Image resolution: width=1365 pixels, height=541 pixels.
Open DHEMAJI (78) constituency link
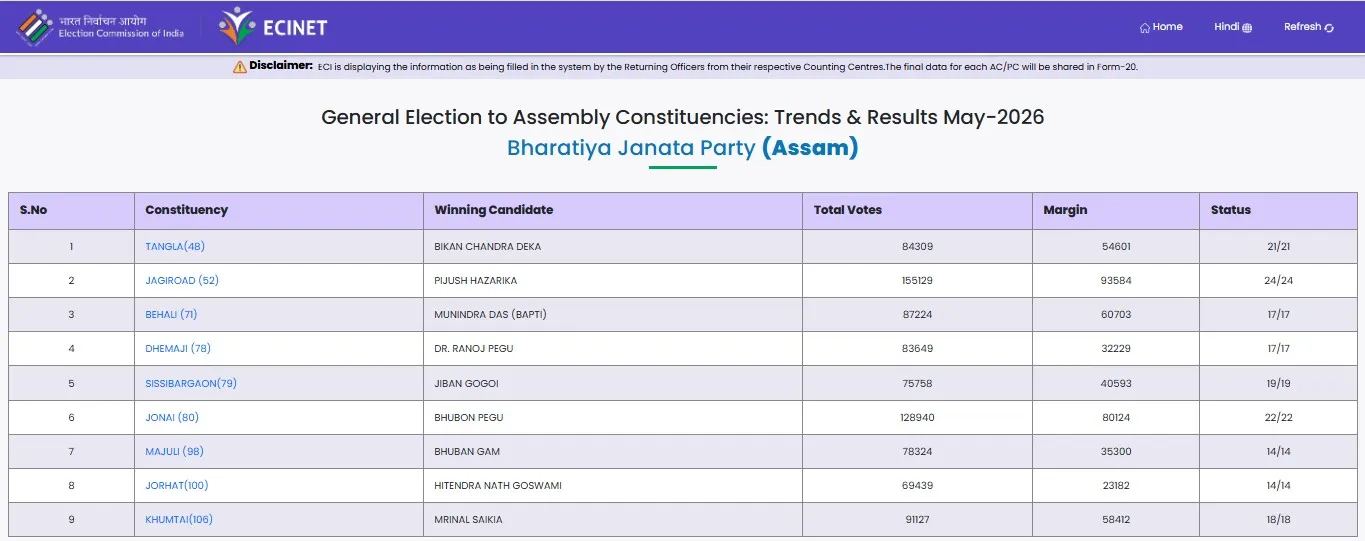(178, 348)
